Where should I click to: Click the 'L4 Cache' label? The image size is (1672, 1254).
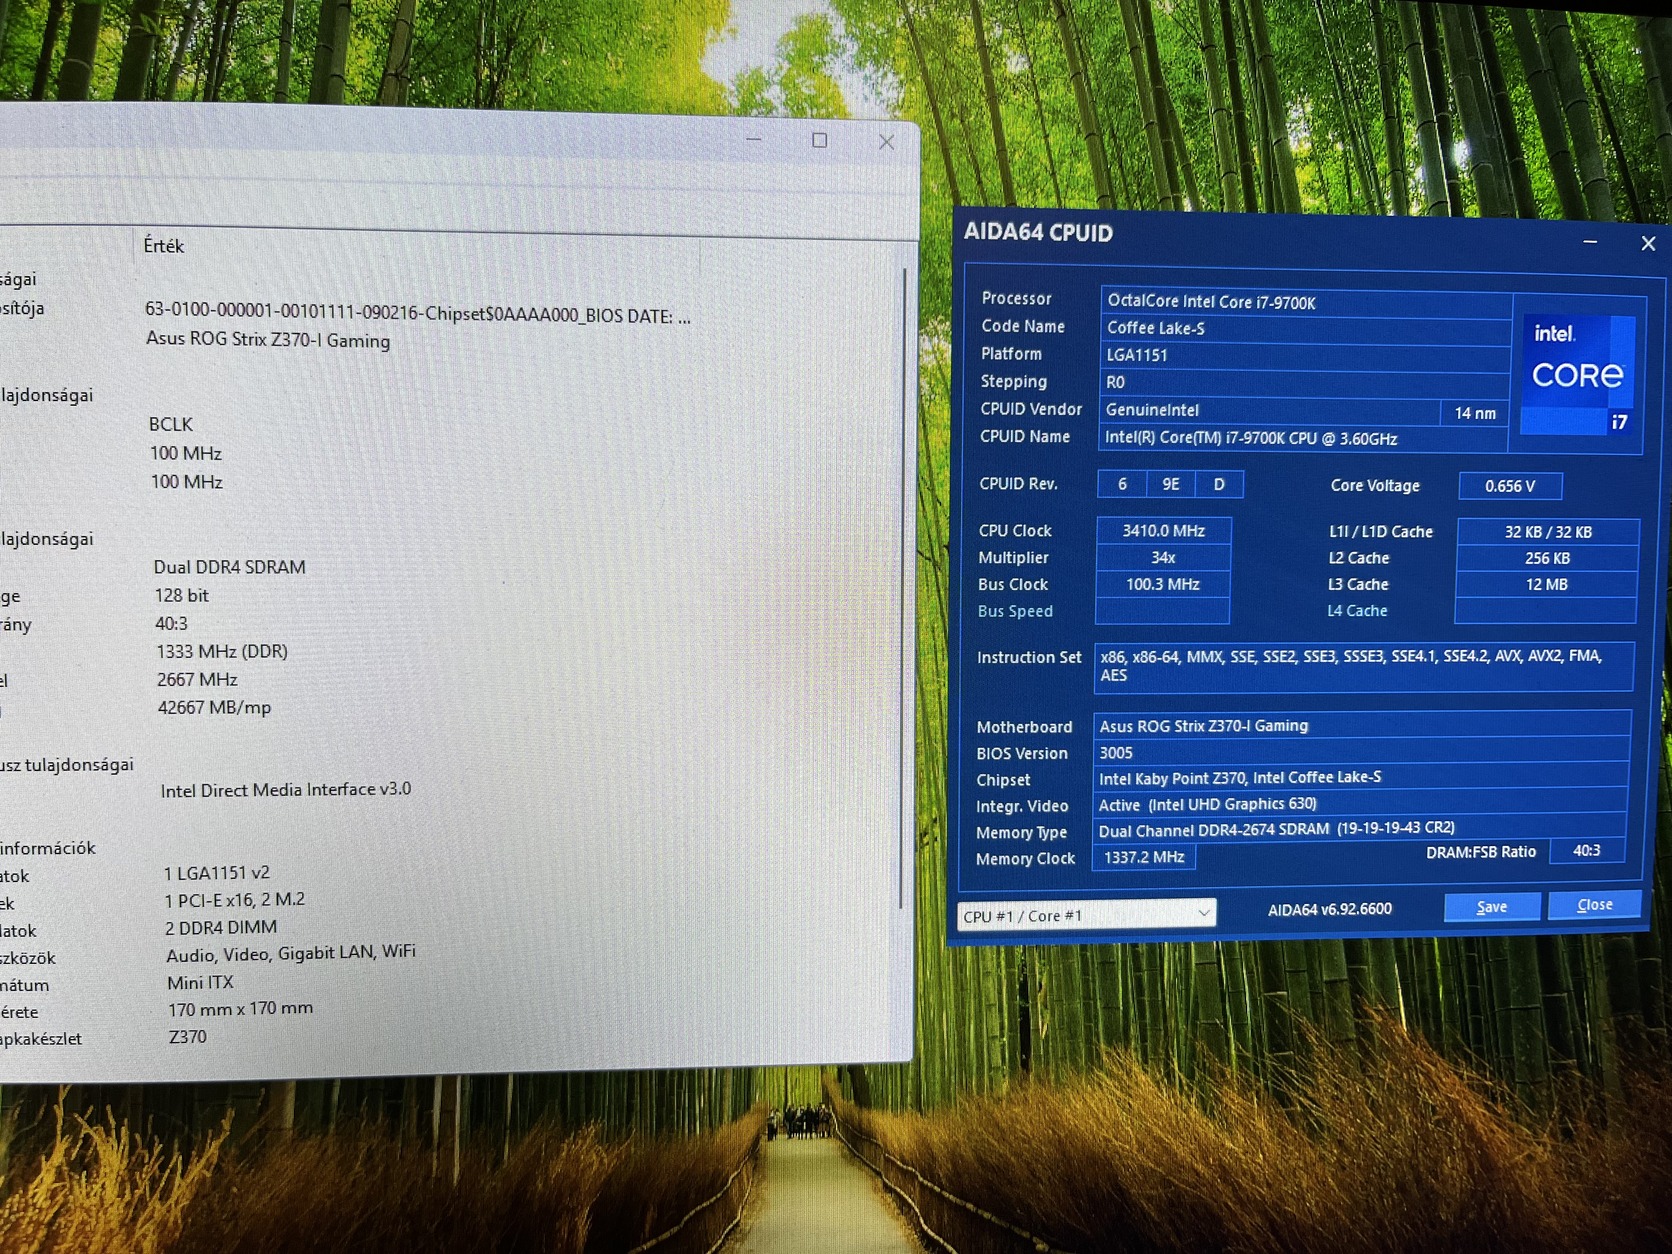(x=1357, y=610)
